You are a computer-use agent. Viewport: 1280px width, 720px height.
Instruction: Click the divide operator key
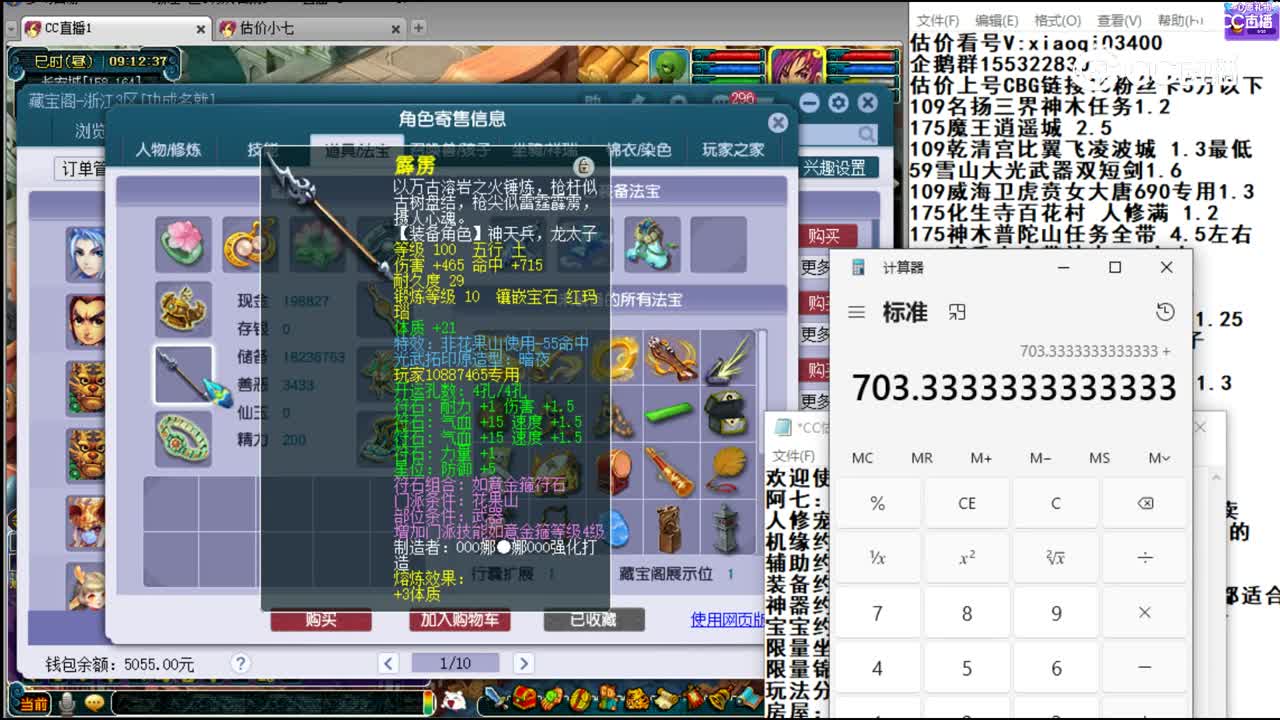point(1145,558)
